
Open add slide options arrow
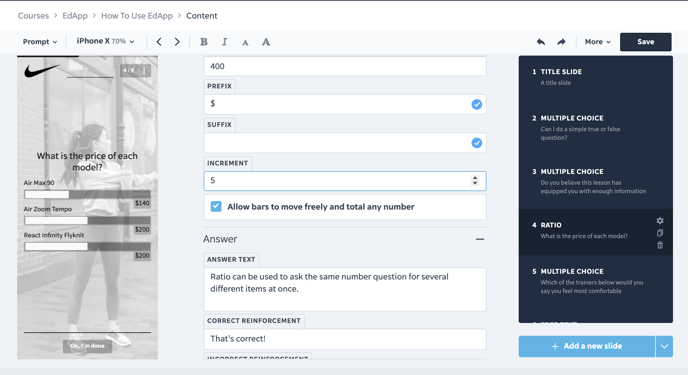664,346
